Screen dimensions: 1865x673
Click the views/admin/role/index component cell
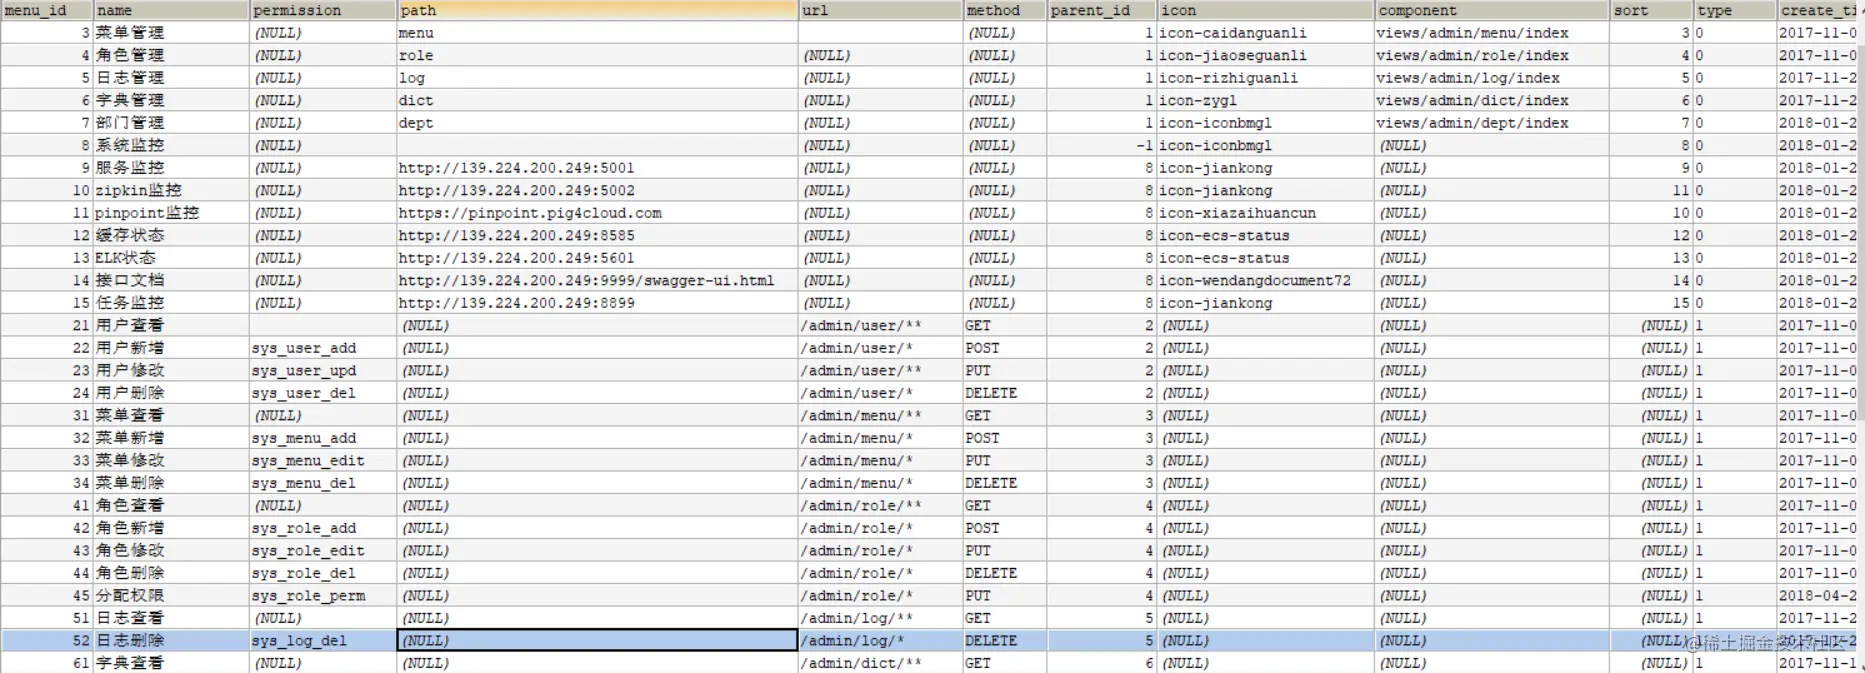[x=1492, y=55]
